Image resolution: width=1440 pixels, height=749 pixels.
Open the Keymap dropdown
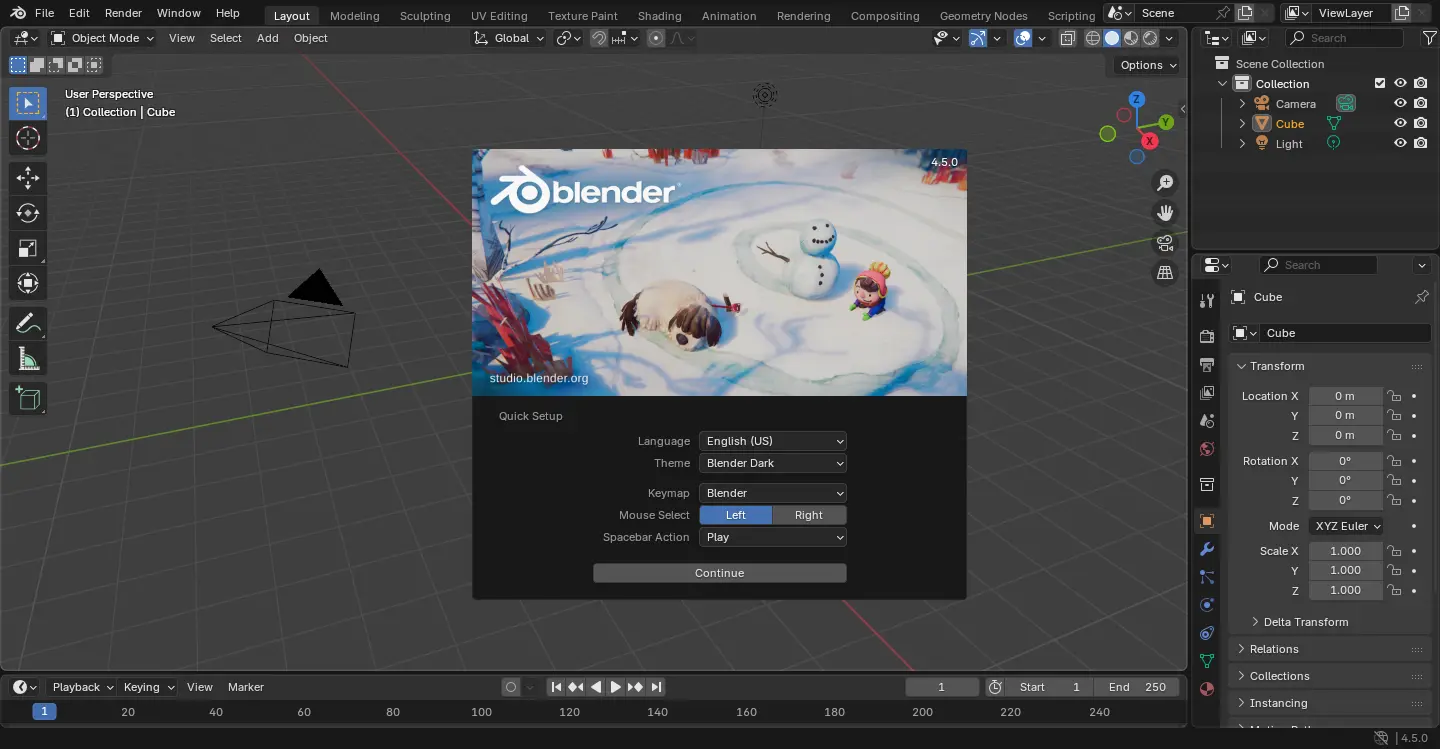coord(773,493)
